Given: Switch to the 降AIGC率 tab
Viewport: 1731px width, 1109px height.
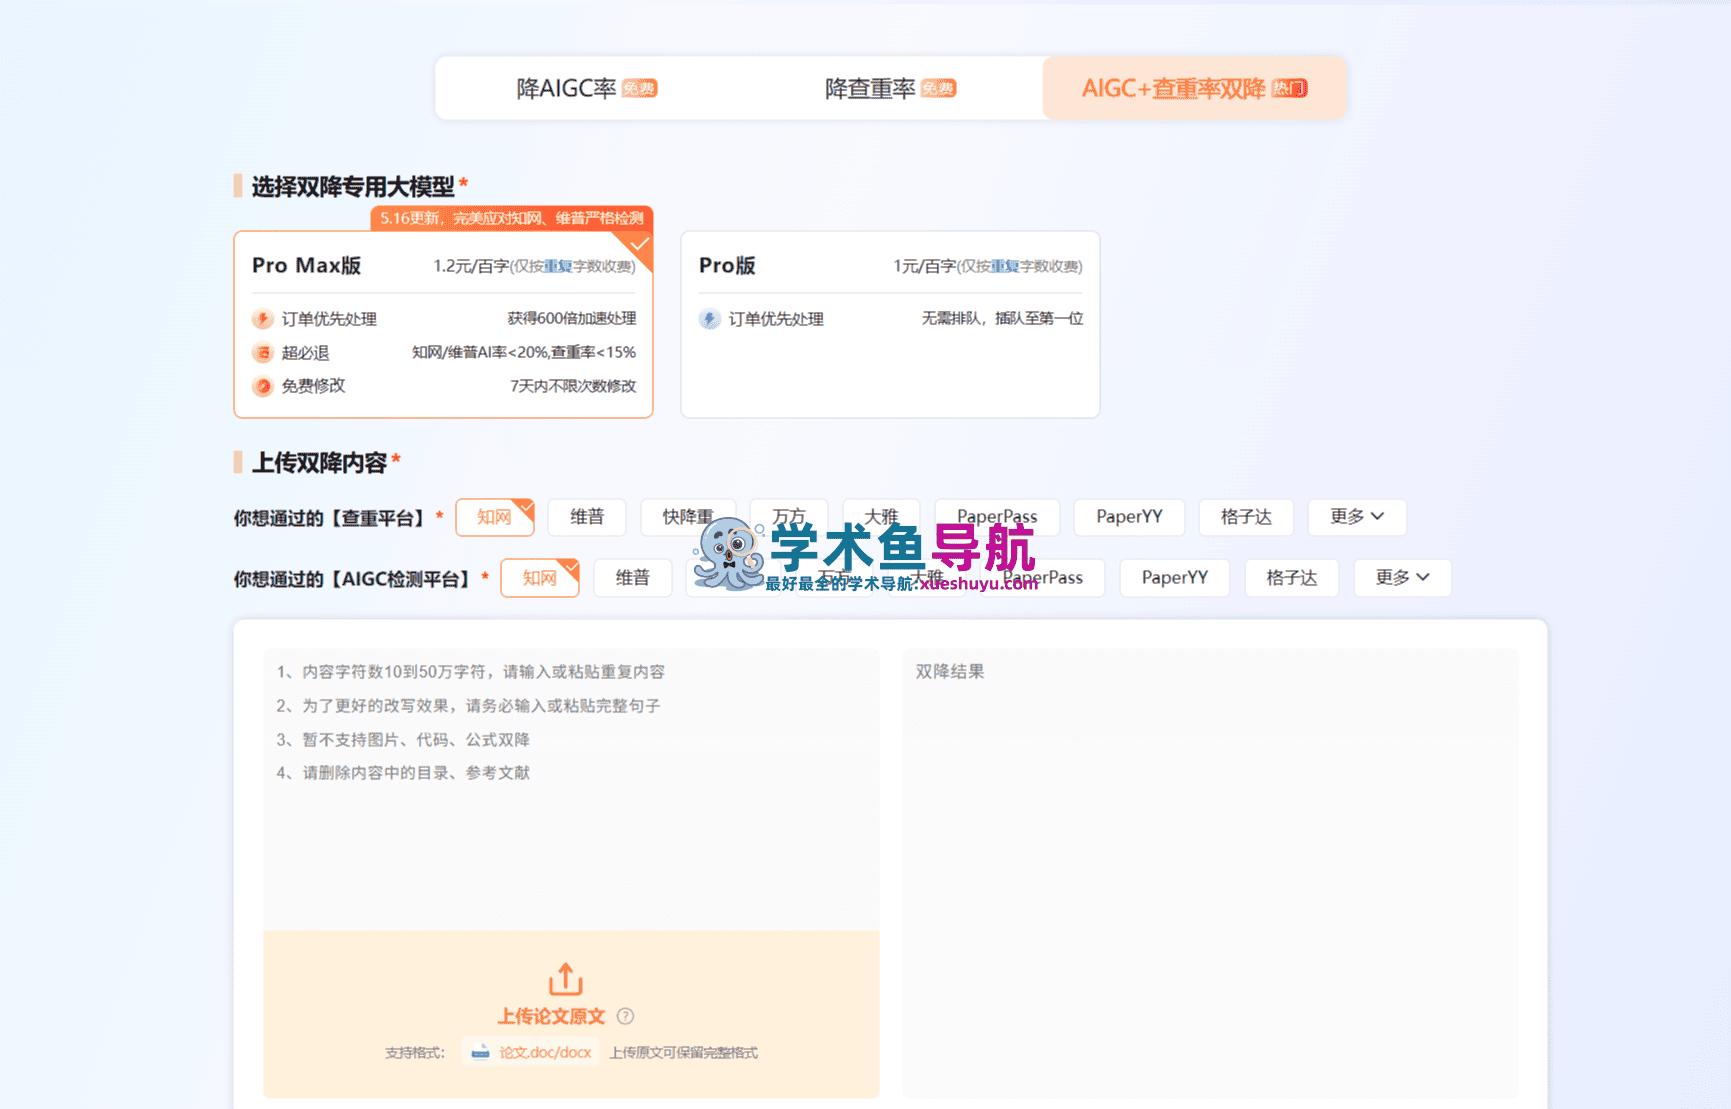Looking at the screenshot, I should point(587,88).
